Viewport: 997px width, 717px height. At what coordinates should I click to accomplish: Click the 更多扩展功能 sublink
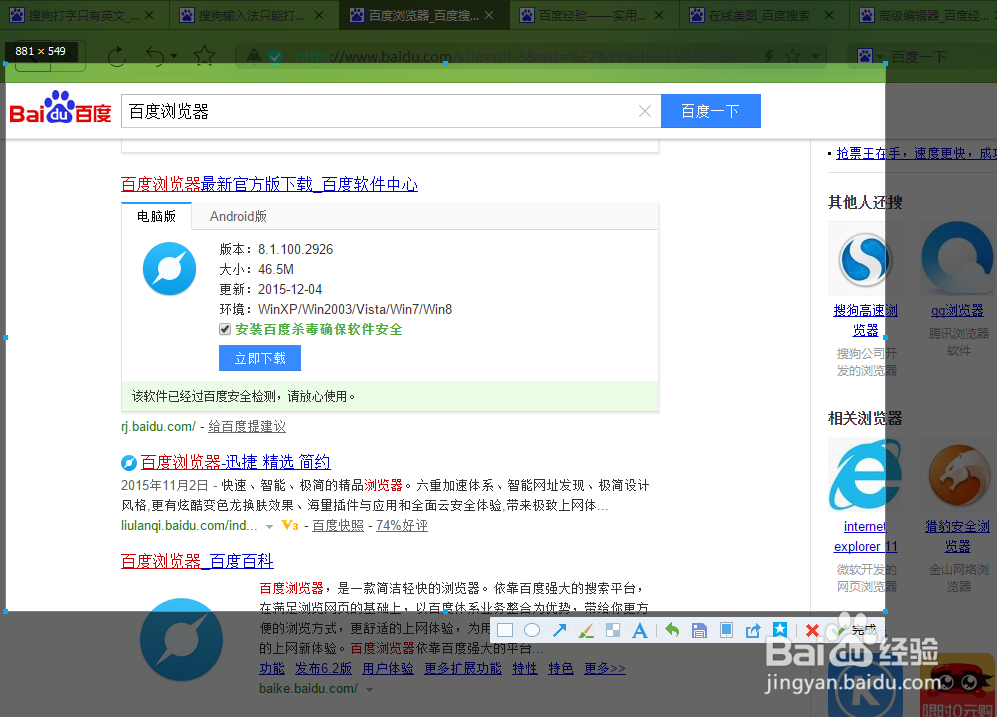pos(463,668)
